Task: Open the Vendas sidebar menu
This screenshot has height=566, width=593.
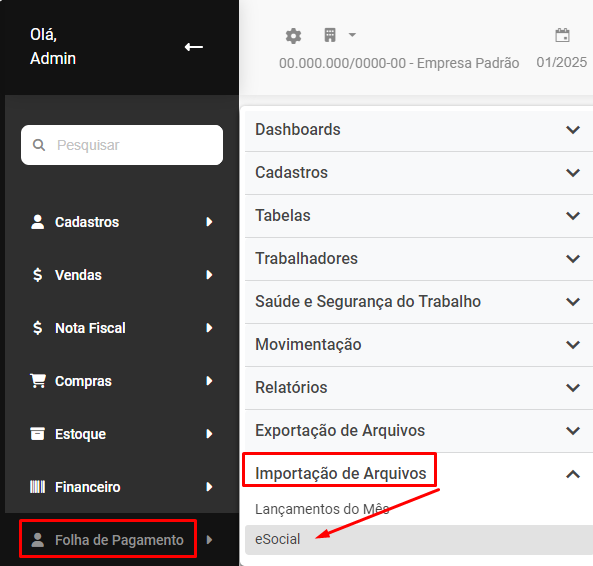Action: (121, 275)
